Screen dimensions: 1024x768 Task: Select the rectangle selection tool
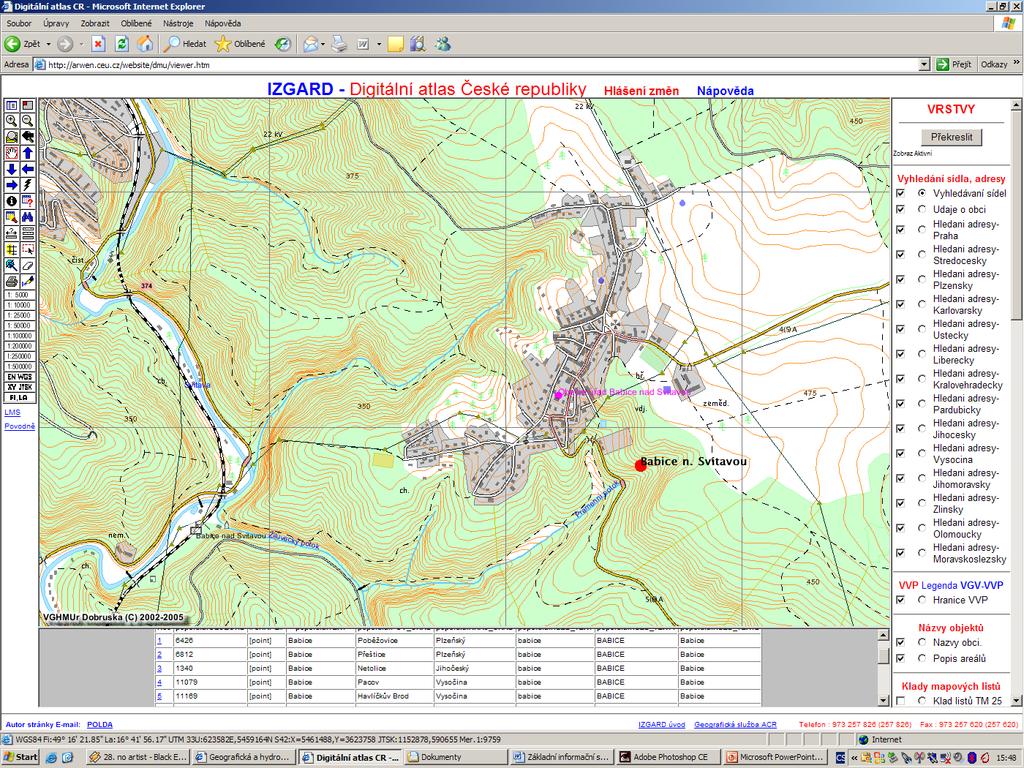point(27,249)
